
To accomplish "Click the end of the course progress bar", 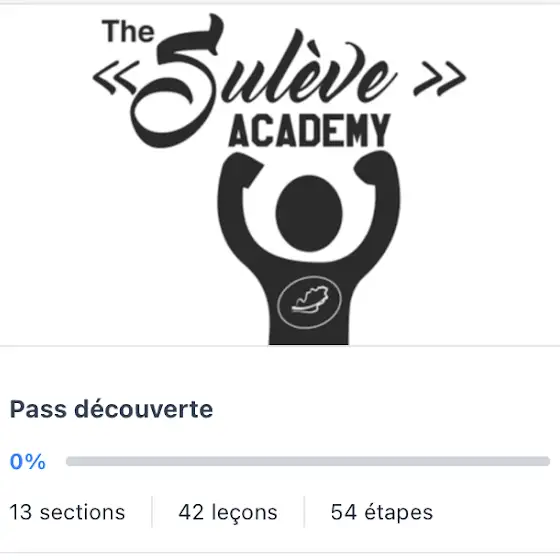I will click(x=545, y=461).
